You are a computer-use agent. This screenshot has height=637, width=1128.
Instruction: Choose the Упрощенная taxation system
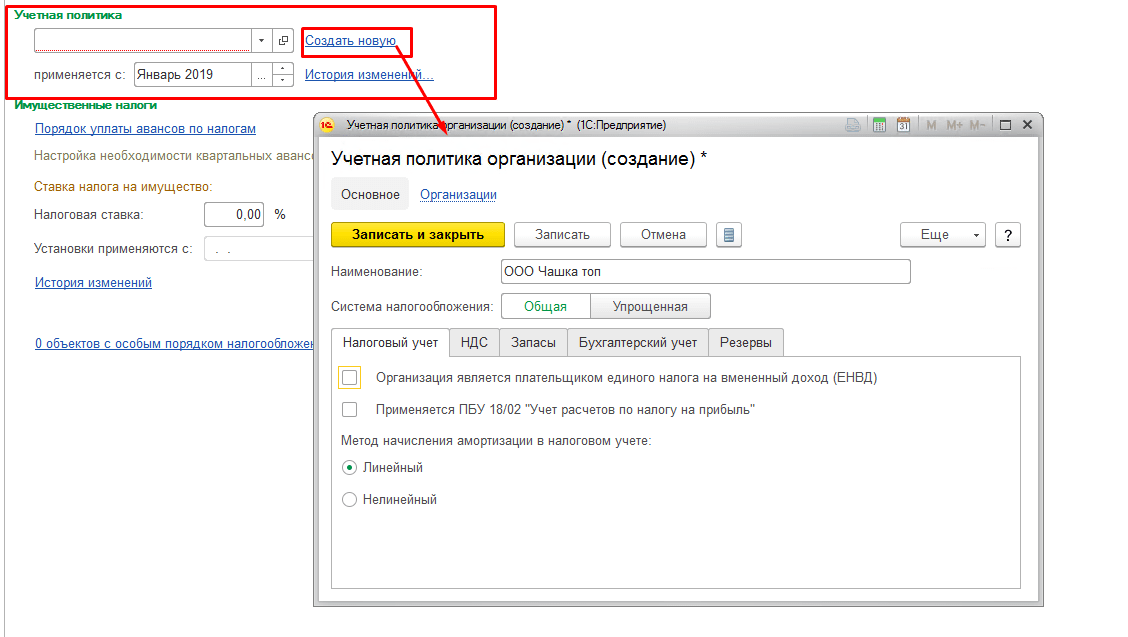[x=650, y=306]
